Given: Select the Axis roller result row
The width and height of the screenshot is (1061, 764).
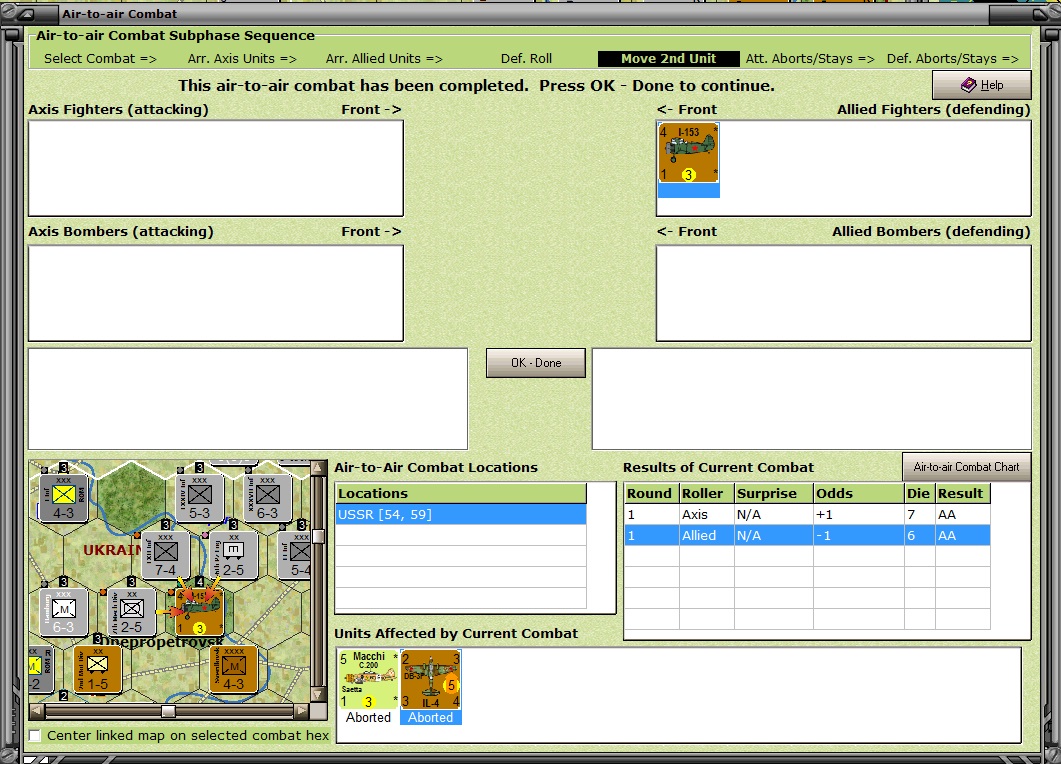Looking at the screenshot, I should [x=808, y=514].
